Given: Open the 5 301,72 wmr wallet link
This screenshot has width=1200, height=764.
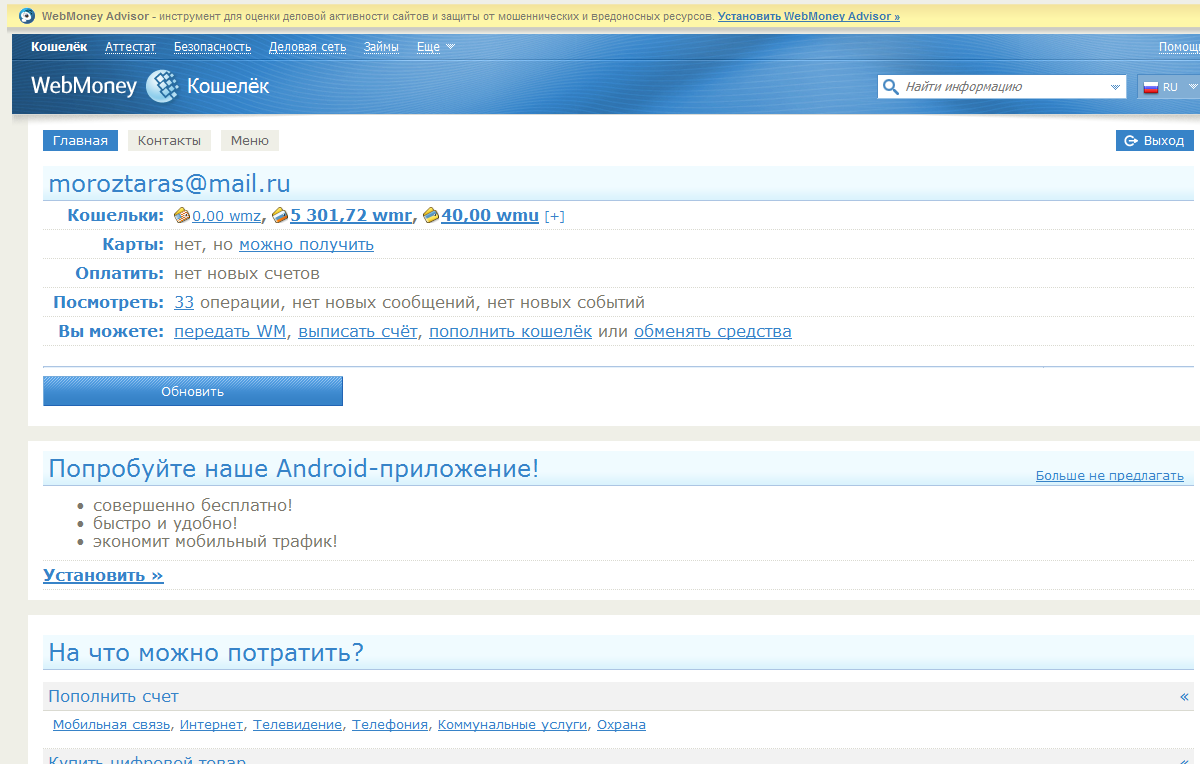Looking at the screenshot, I should click(x=351, y=215).
